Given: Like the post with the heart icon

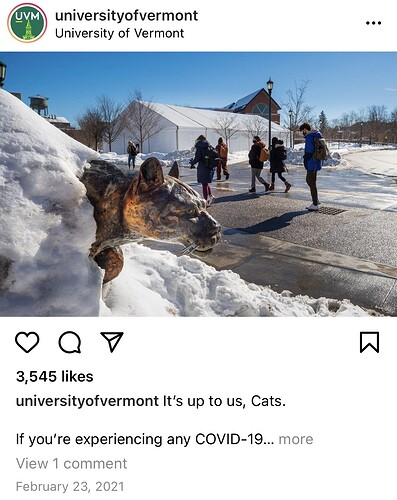Looking at the screenshot, I should click(27, 342).
